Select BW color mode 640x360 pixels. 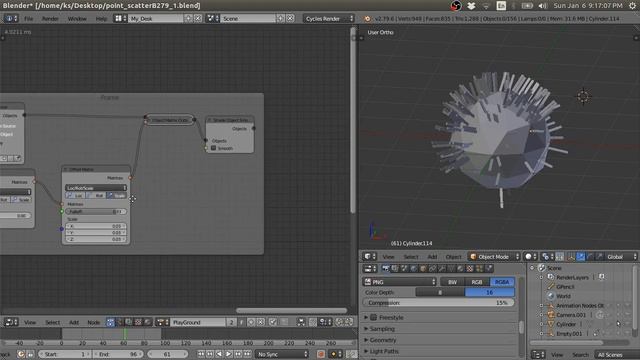(452, 282)
